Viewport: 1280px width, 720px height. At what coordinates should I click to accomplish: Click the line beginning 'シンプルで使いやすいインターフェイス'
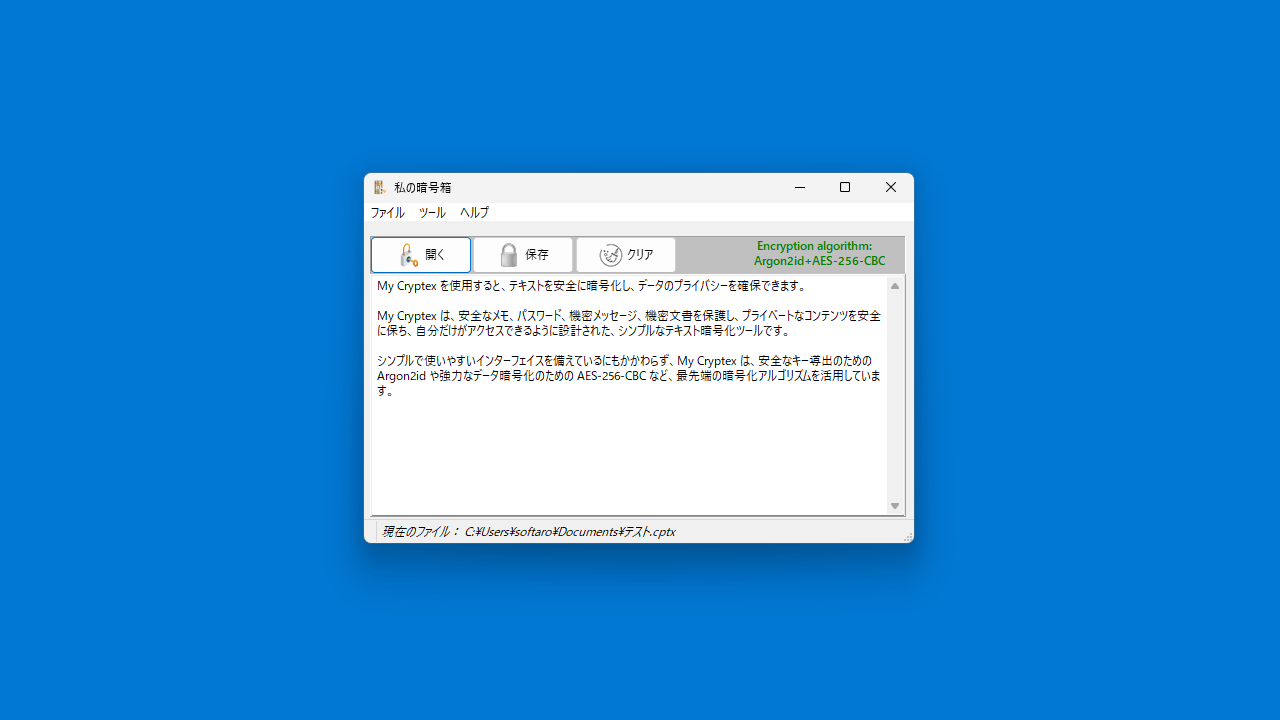[624, 361]
